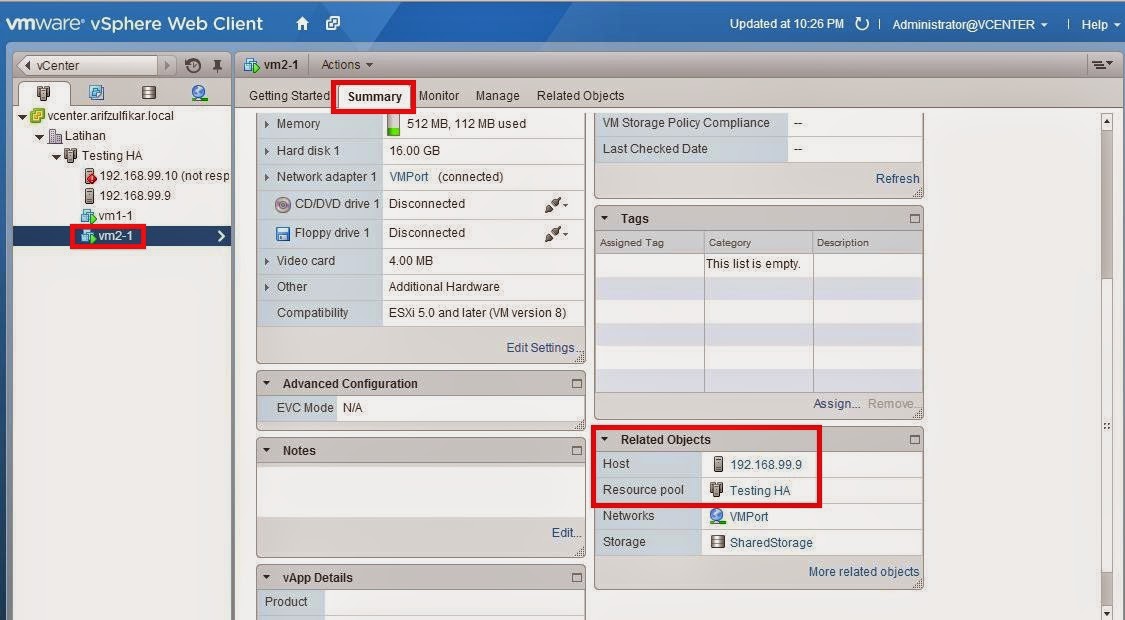Open the Actions dropdown menu
The image size is (1125, 620).
pyautogui.click(x=346, y=64)
